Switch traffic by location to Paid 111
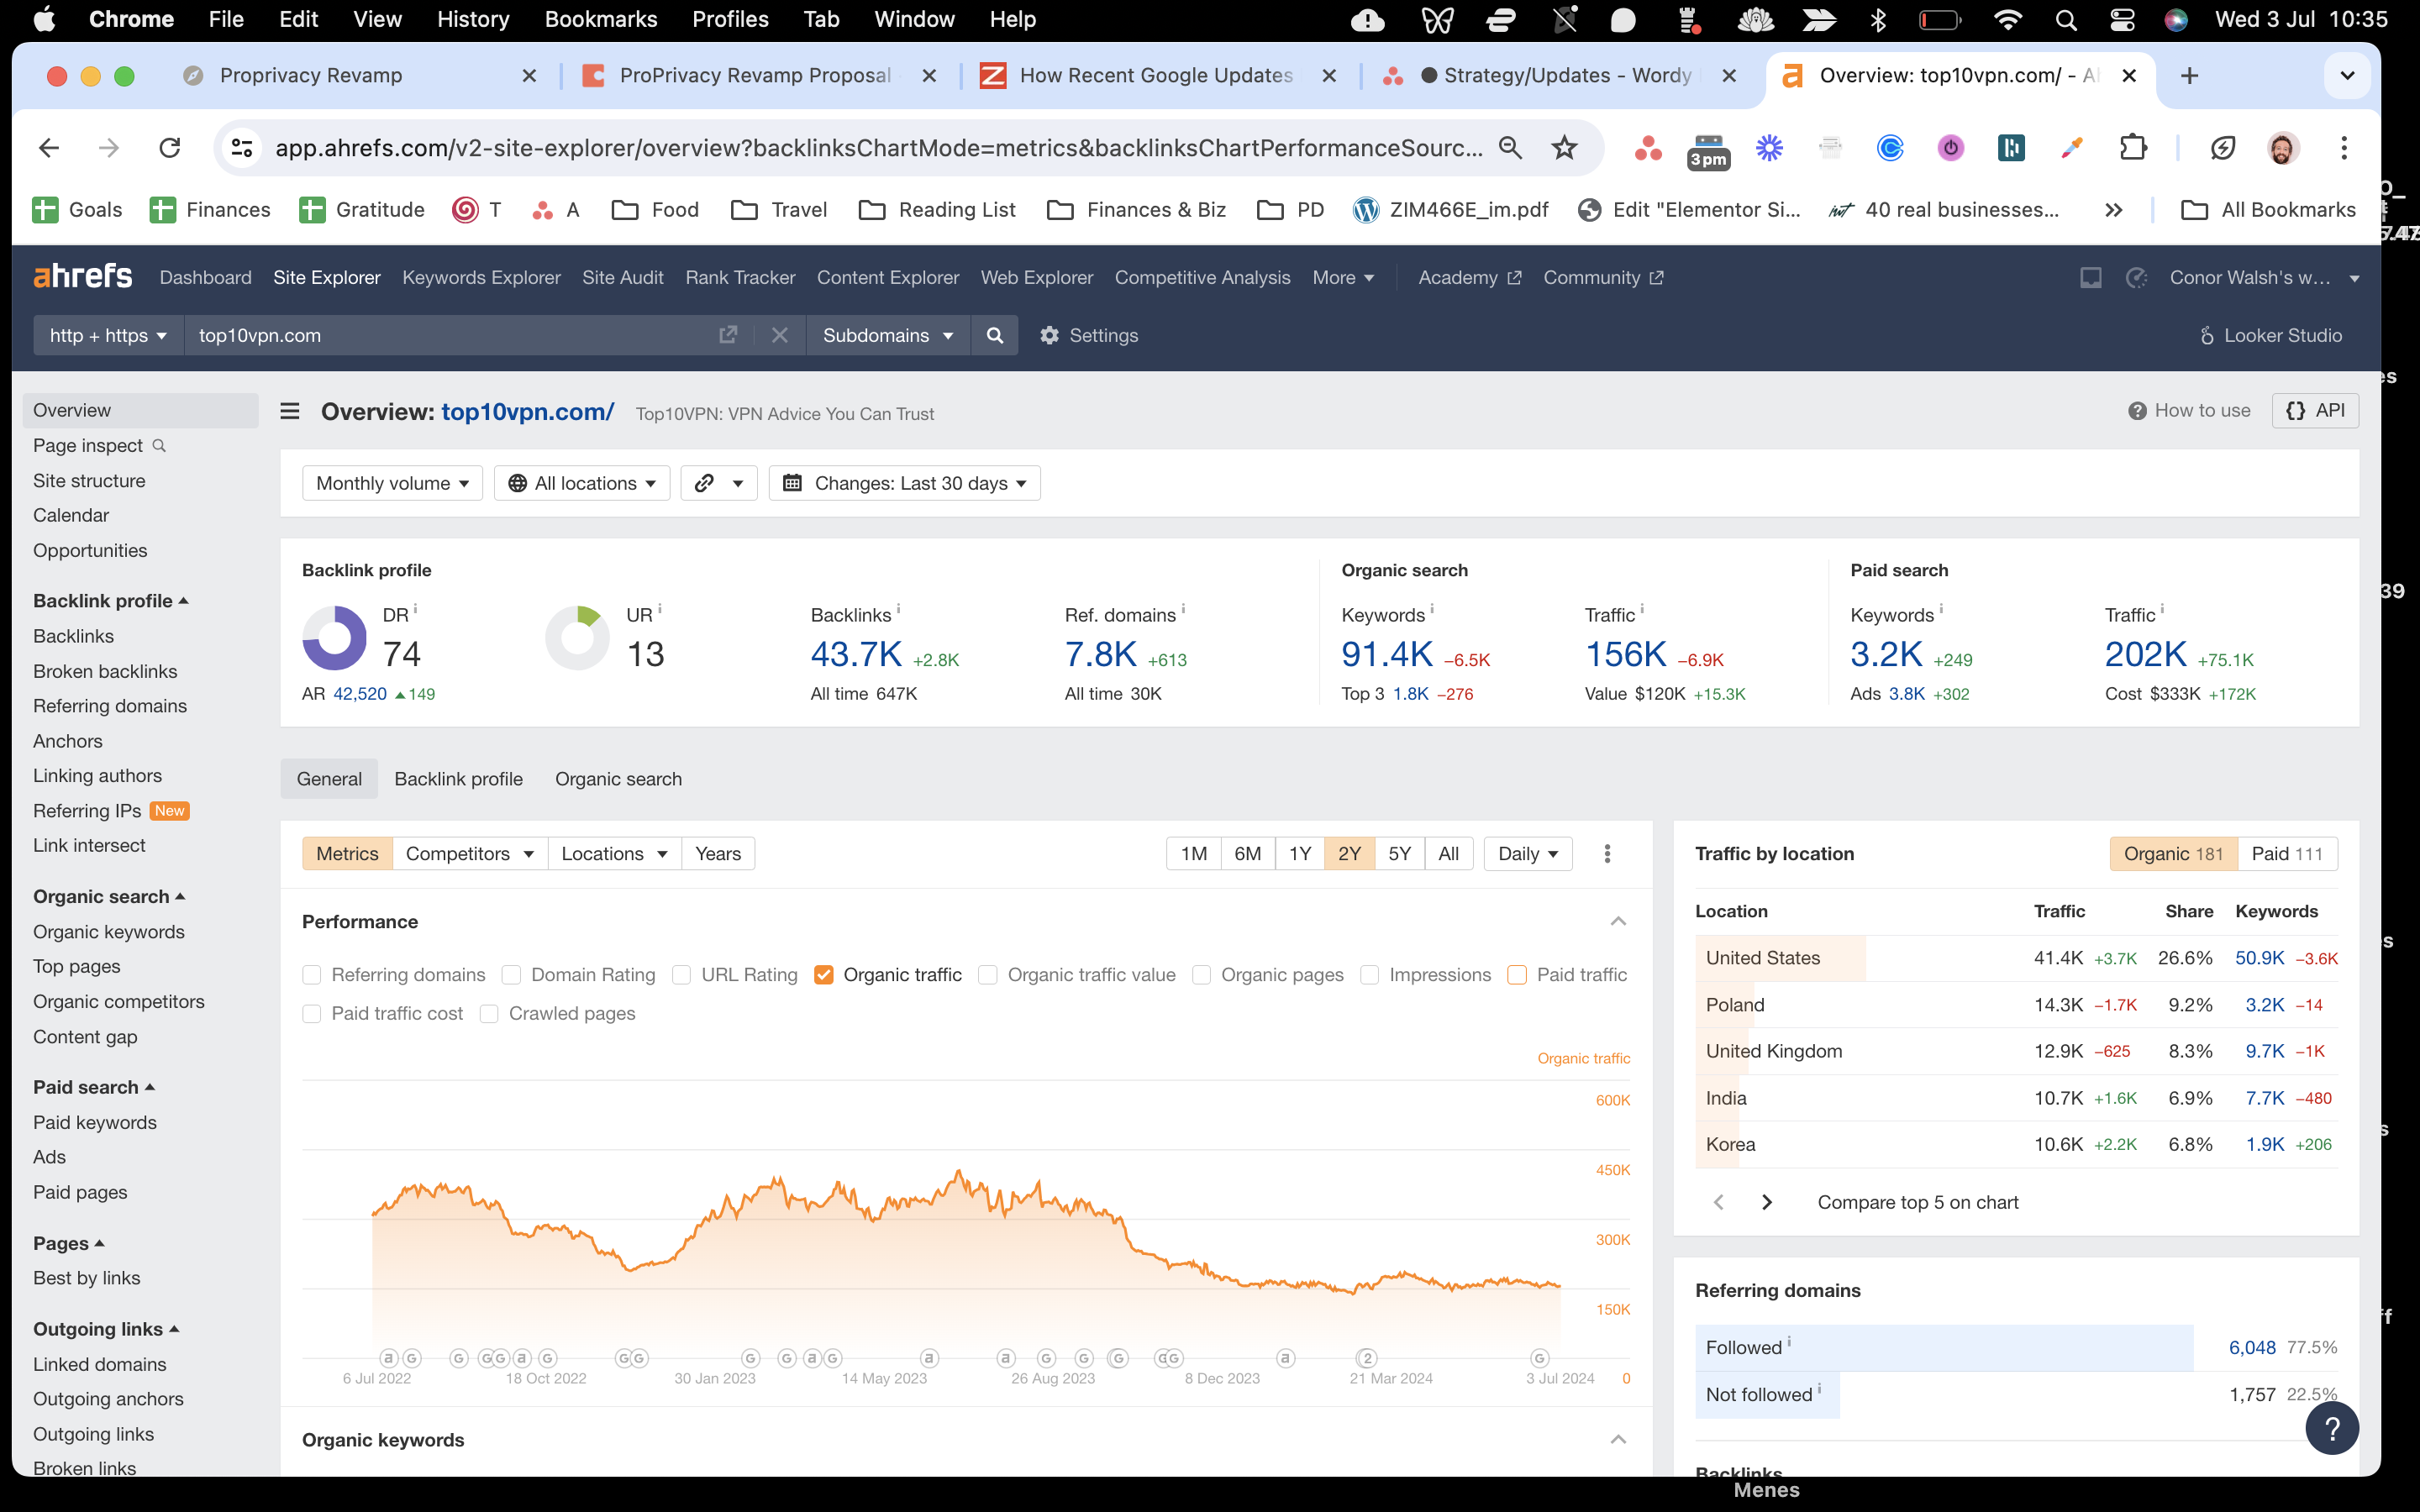The image size is (2420, 1512). [2286, 853]
